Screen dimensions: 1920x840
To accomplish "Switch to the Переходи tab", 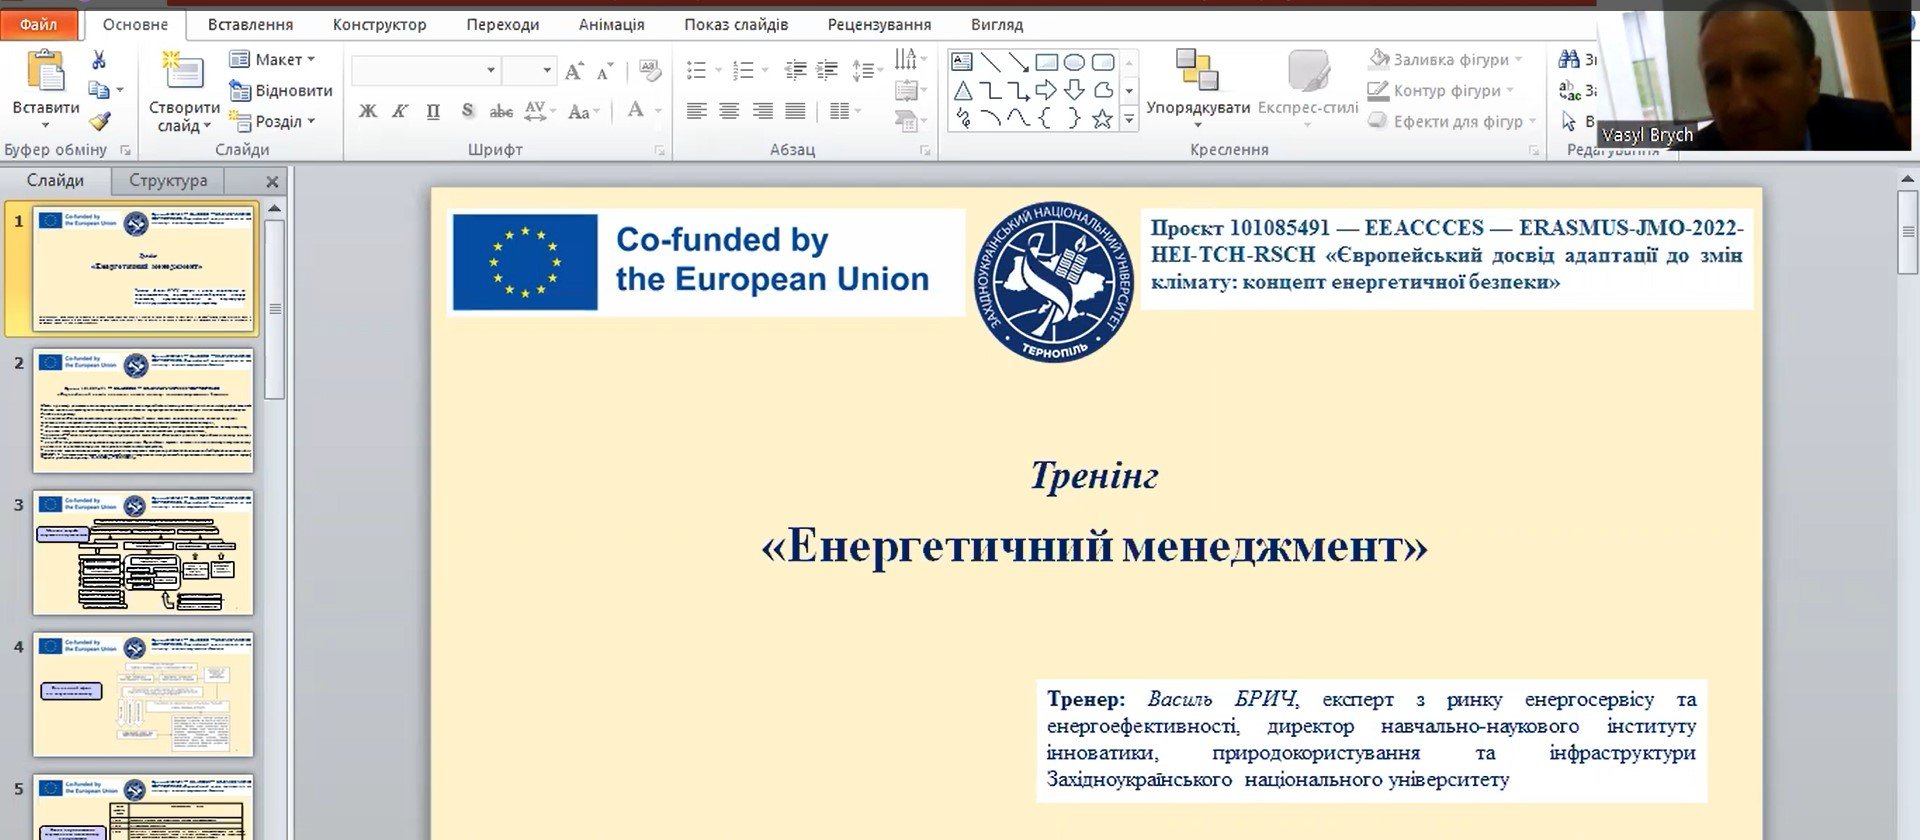I will point(502,24).
